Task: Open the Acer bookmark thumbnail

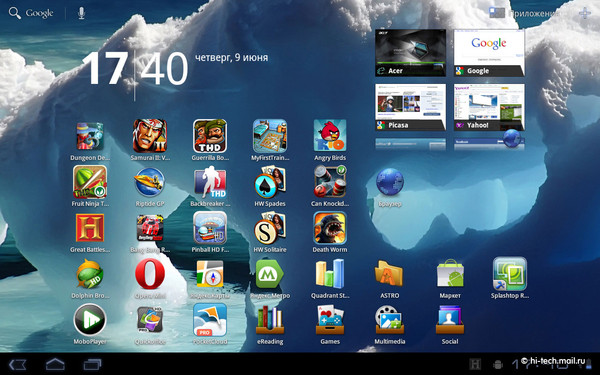Action: coord(411,53)
